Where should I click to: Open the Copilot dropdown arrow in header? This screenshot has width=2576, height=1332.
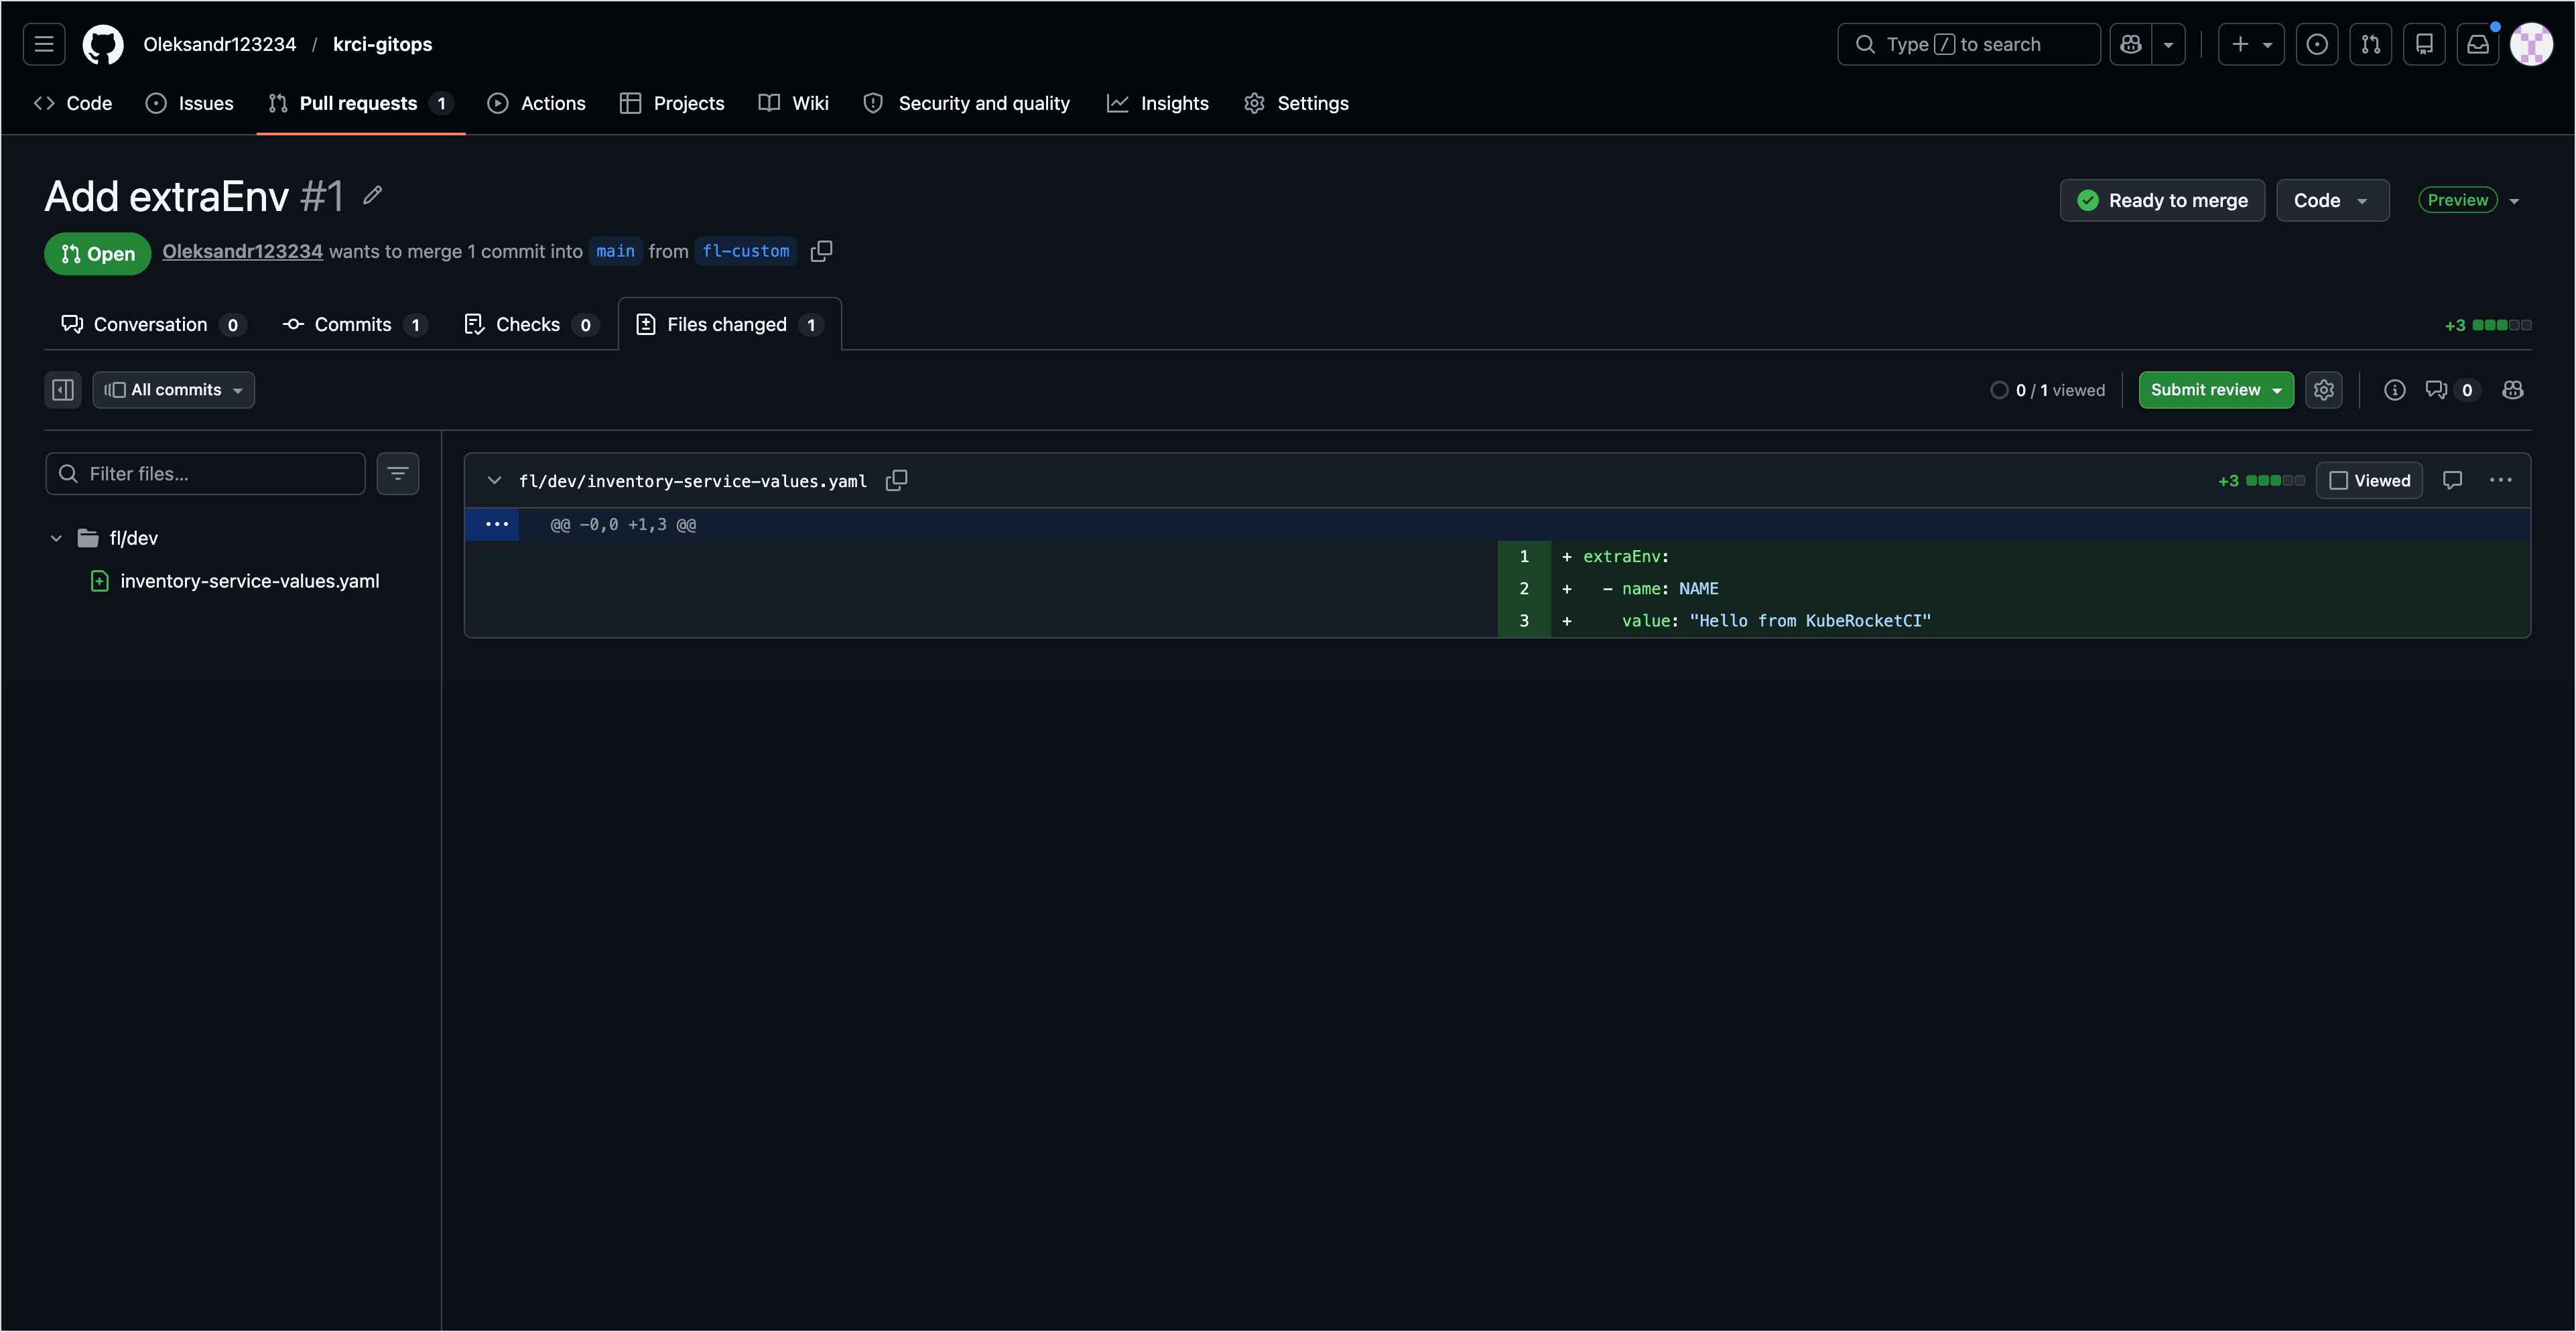tap(2168, 44)
